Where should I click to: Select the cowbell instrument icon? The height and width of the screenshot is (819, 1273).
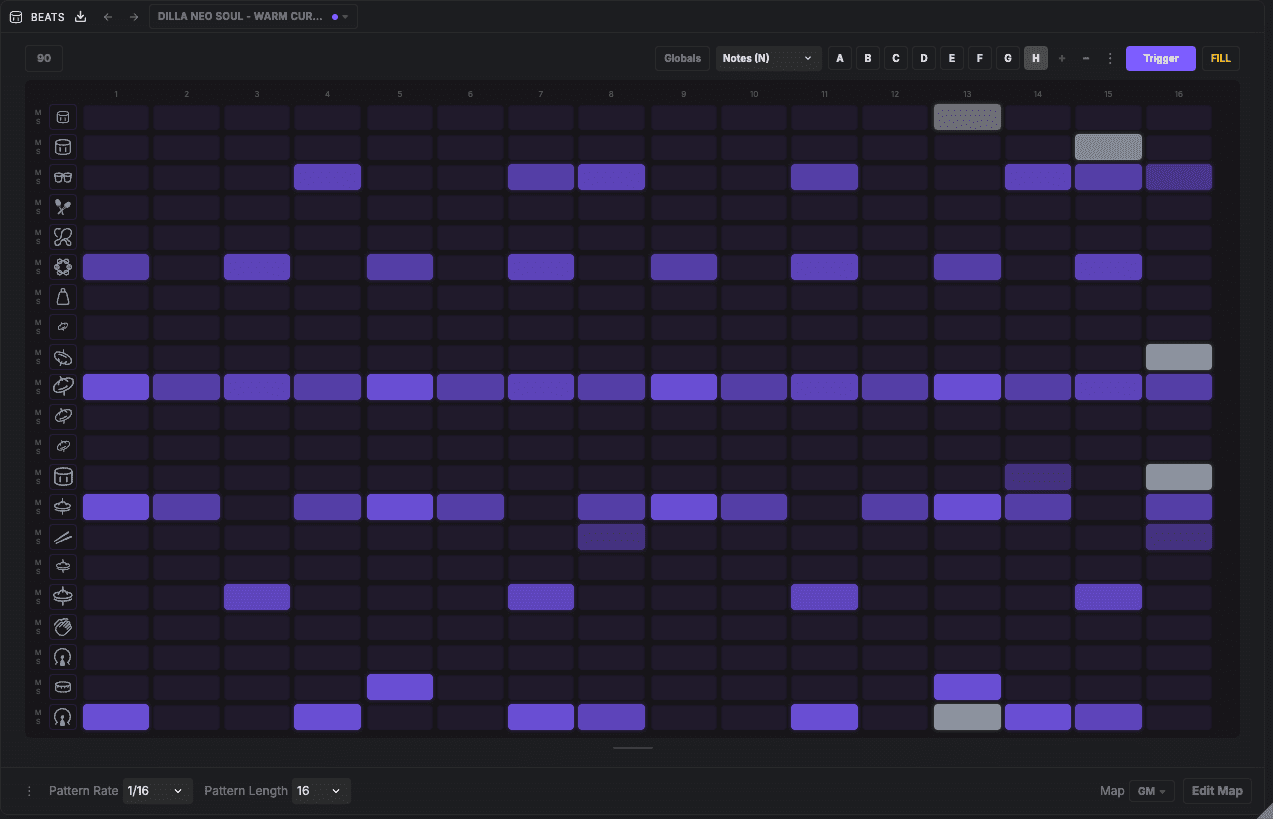63,297
